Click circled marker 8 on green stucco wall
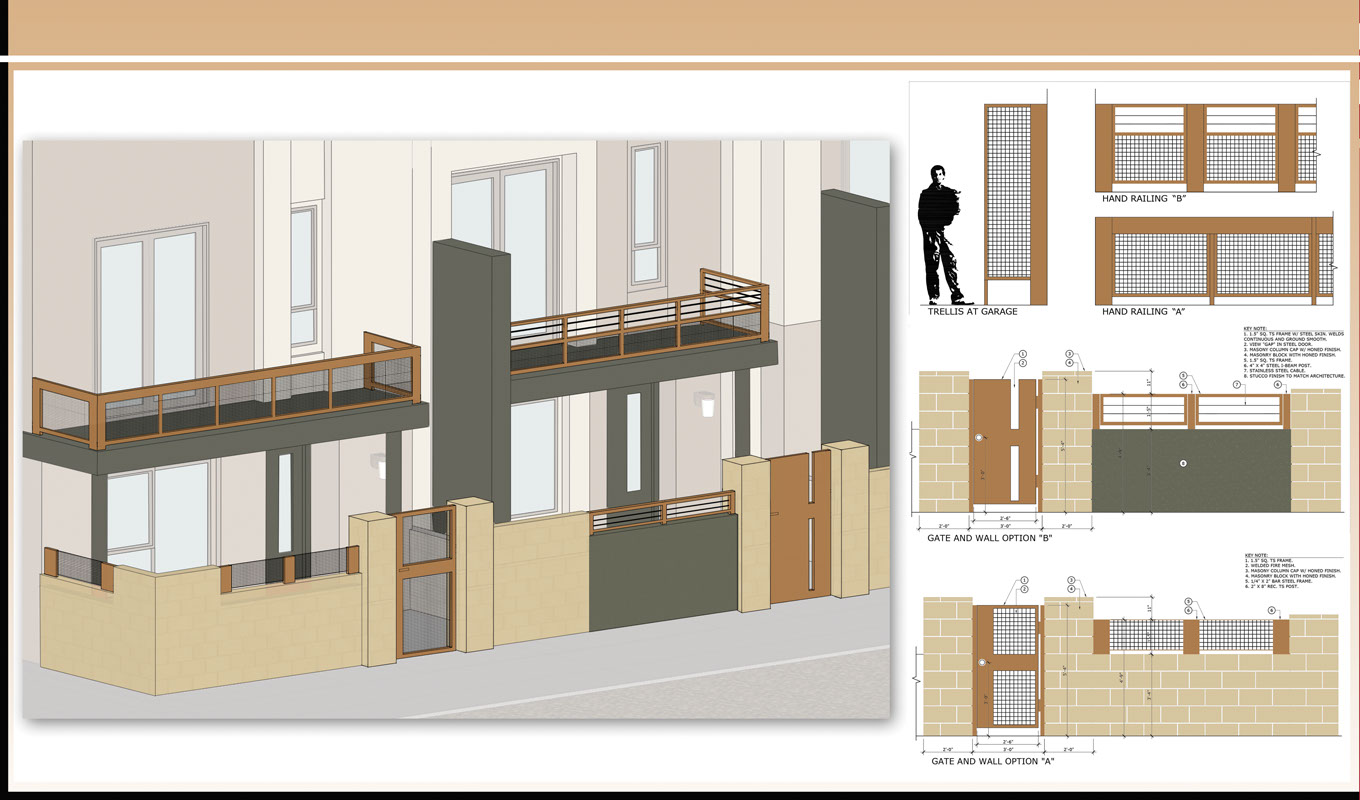Image resolution: width=1360 pixels, height=800 pixels. 1183,463
